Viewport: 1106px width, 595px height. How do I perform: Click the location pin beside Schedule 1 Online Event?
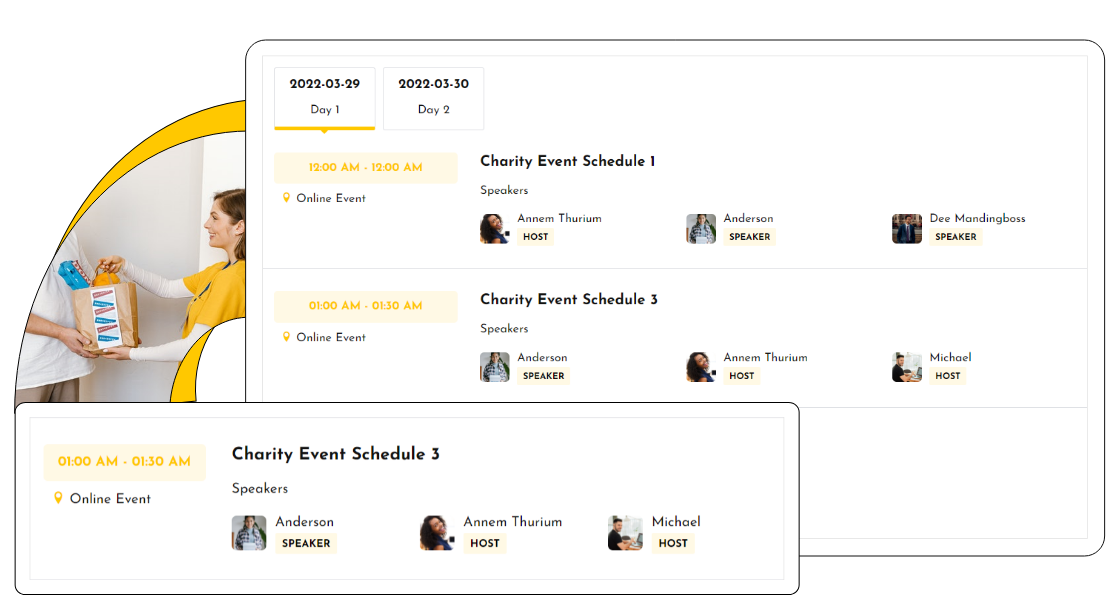[286, 198]
